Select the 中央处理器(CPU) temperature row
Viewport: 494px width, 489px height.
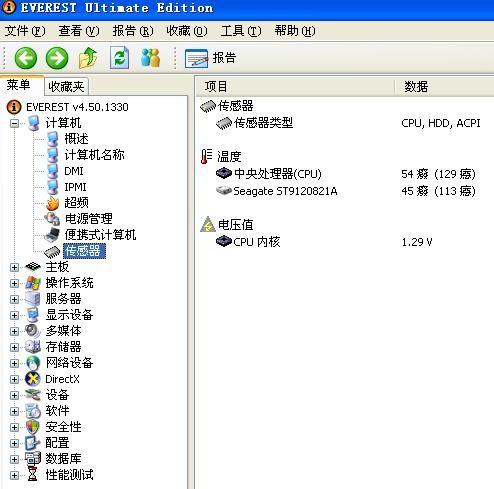347,174
